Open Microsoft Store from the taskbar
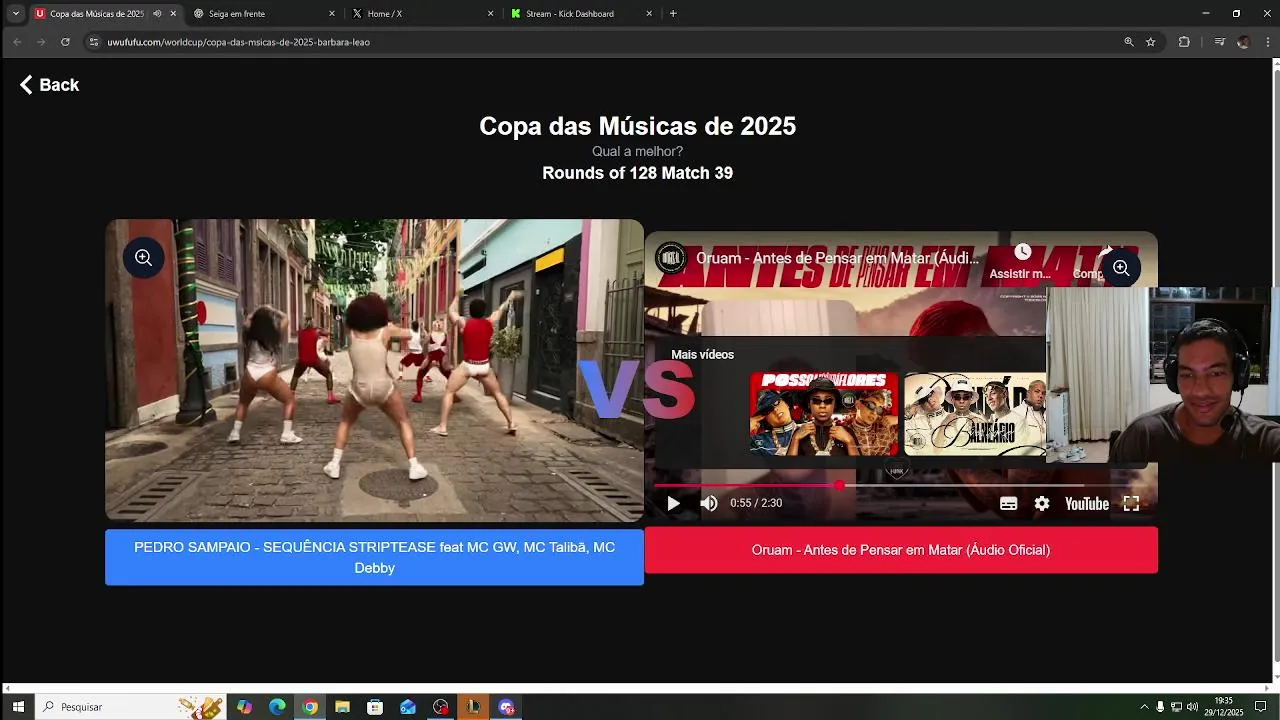 pos(375,707)
